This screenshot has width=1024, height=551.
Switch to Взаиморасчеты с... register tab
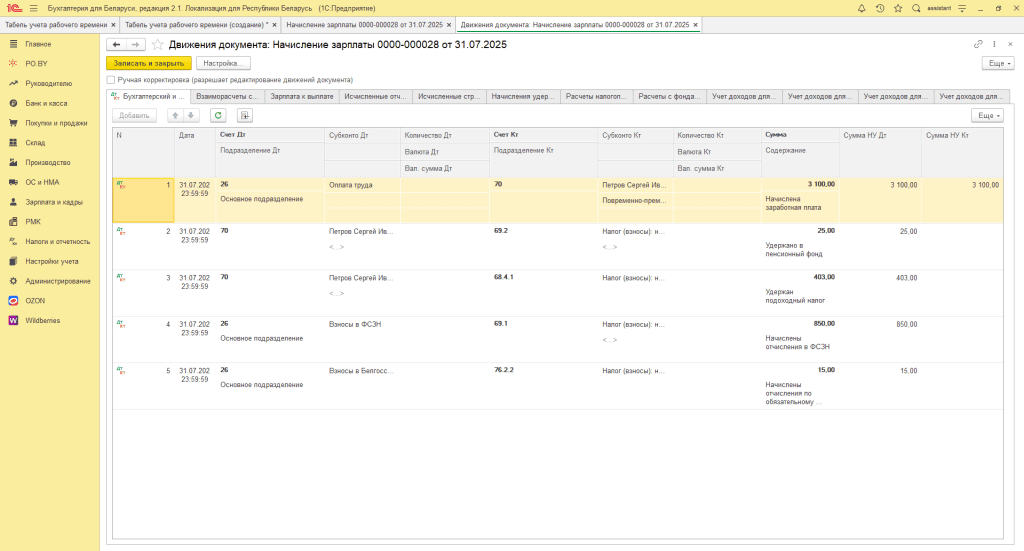coord(227,97)
